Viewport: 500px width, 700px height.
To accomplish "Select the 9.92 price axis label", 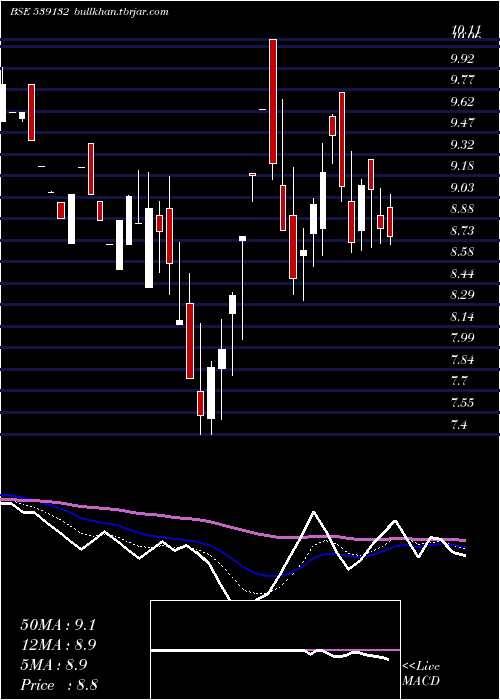I will 462,58.
